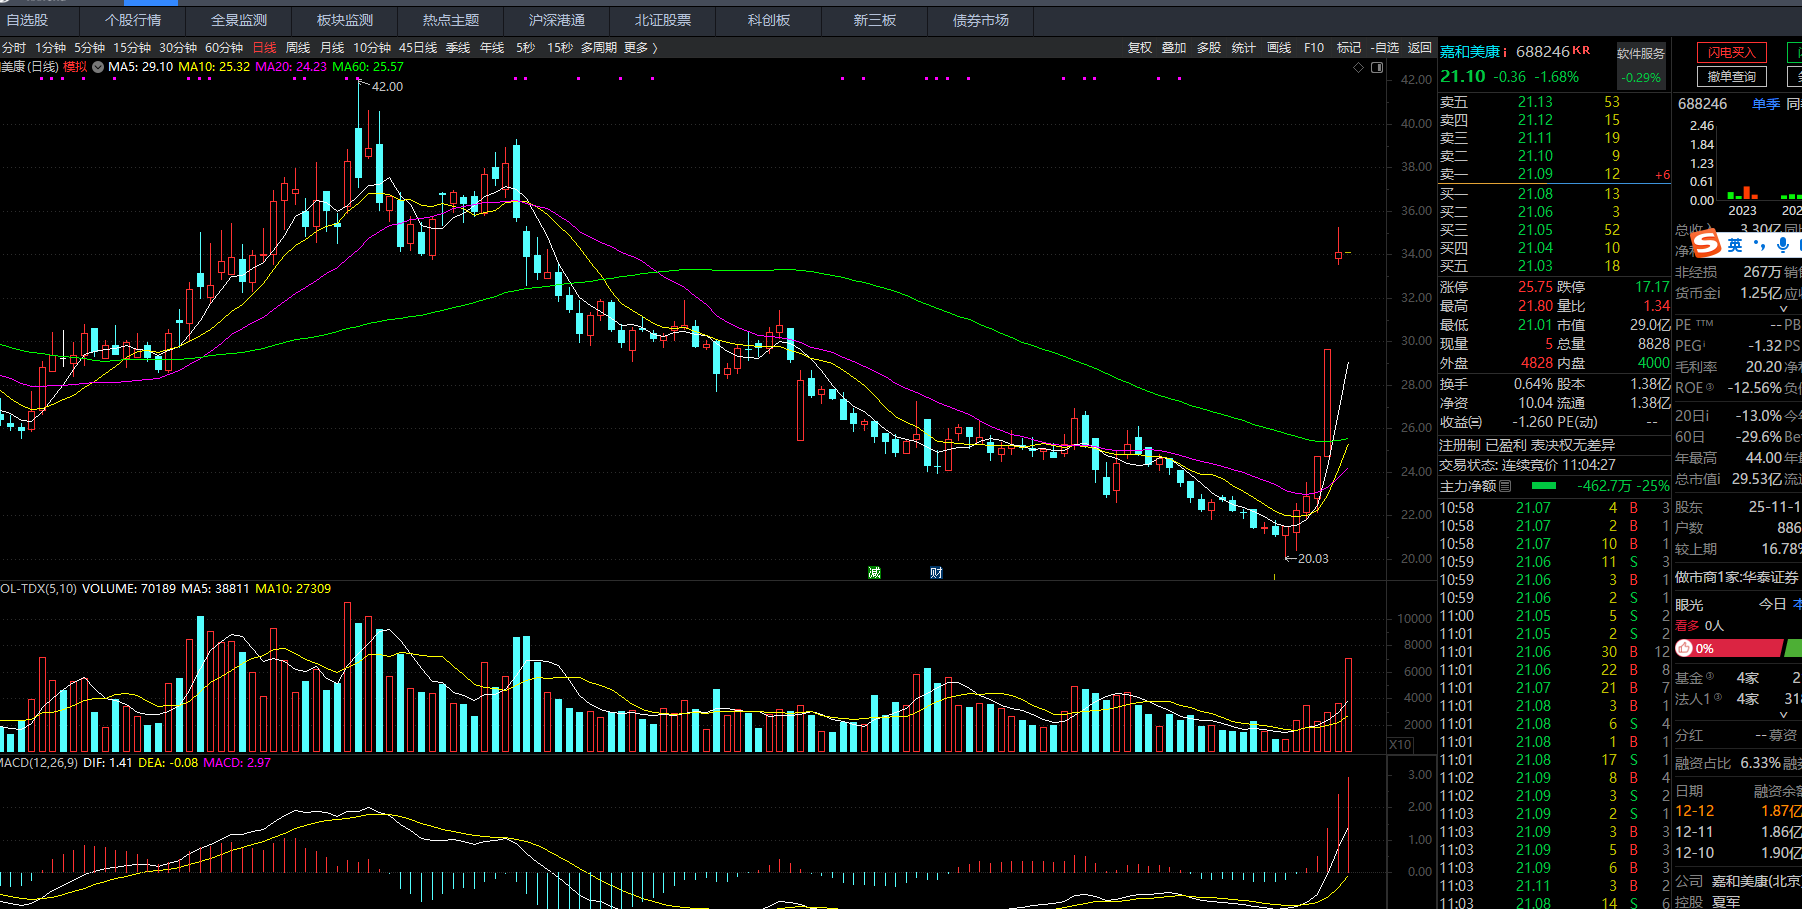This screenshot has width=1802, height=909.
Task: Switch to the 个股行情 tab
Action: pos(133,20)
